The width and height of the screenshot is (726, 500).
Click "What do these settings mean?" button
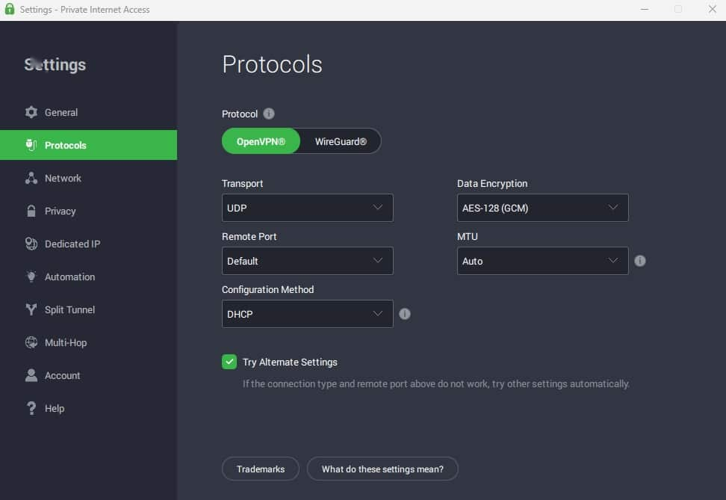tap(382, 469)
